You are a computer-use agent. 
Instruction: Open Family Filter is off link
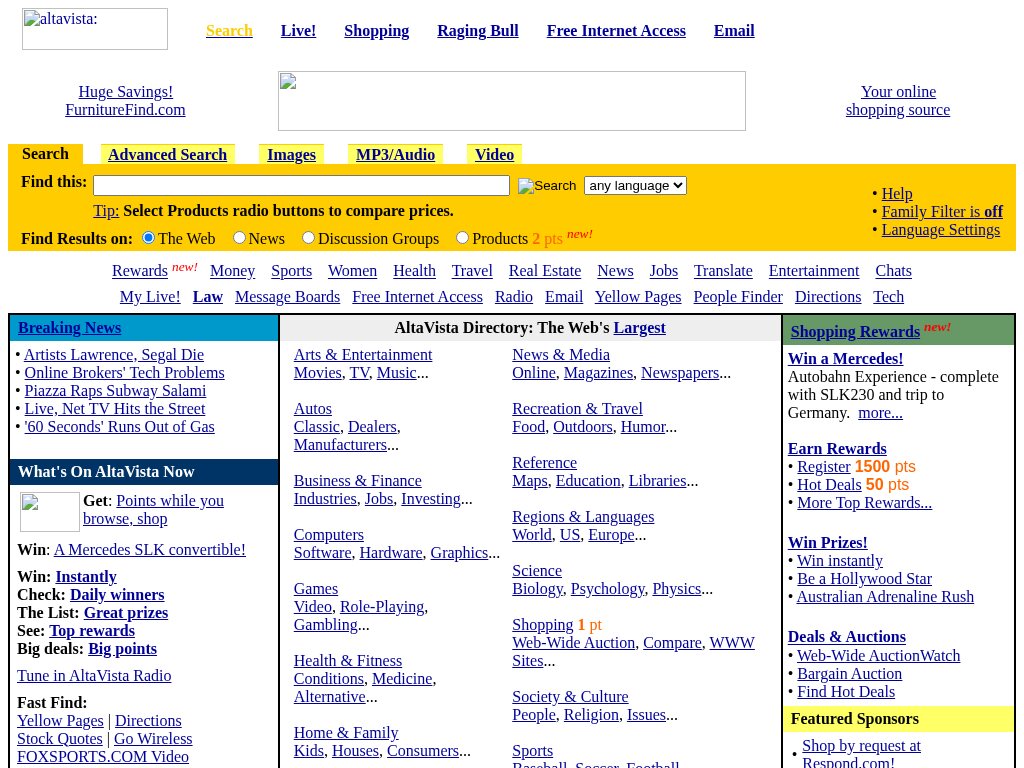942,212
